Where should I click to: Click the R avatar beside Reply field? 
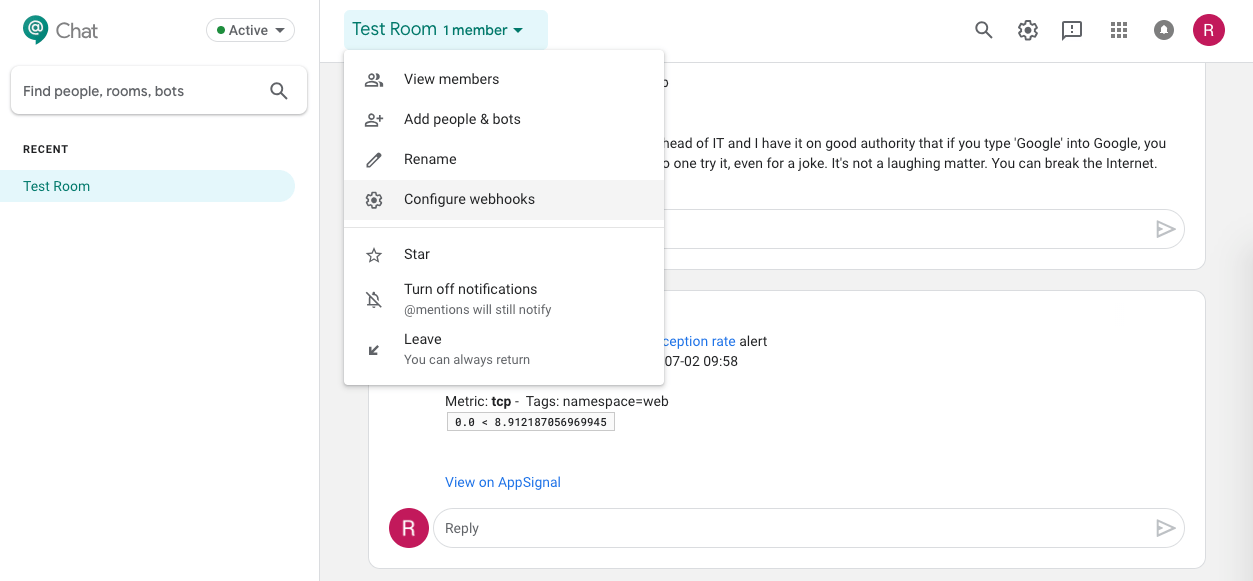coord(409,528)
